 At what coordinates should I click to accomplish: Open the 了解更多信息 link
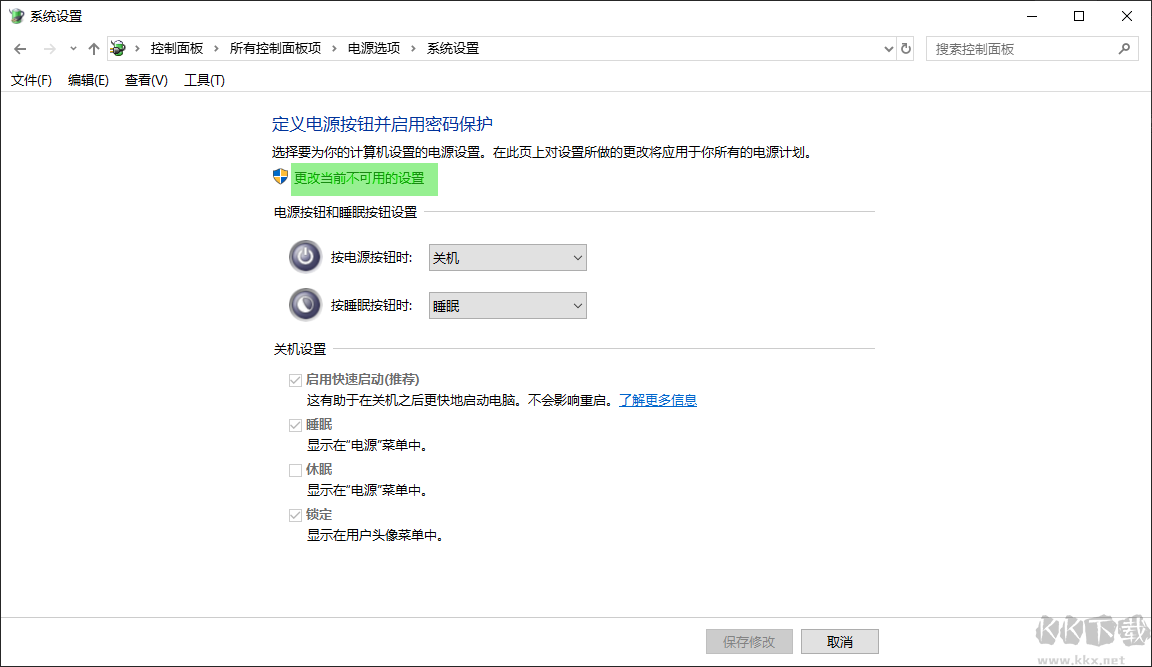click(x=657, y=399)
